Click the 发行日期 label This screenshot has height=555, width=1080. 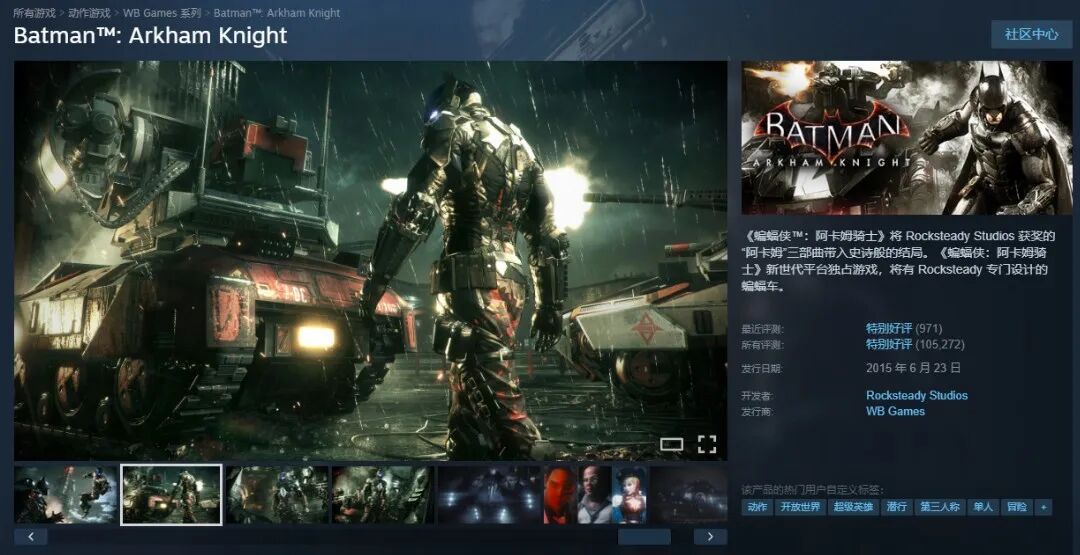762,368
